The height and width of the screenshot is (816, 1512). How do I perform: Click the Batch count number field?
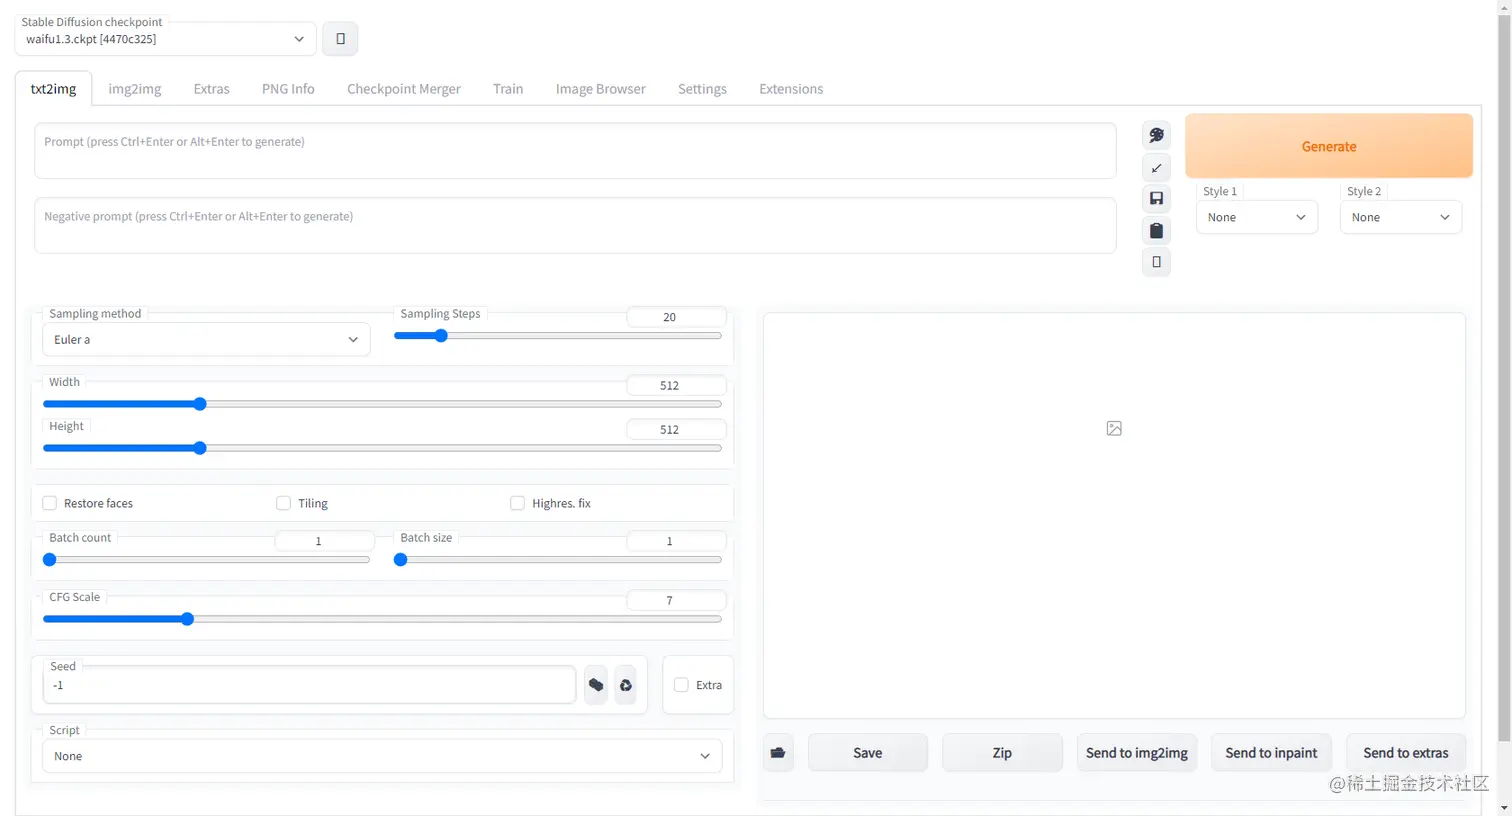tap(324, 541)
